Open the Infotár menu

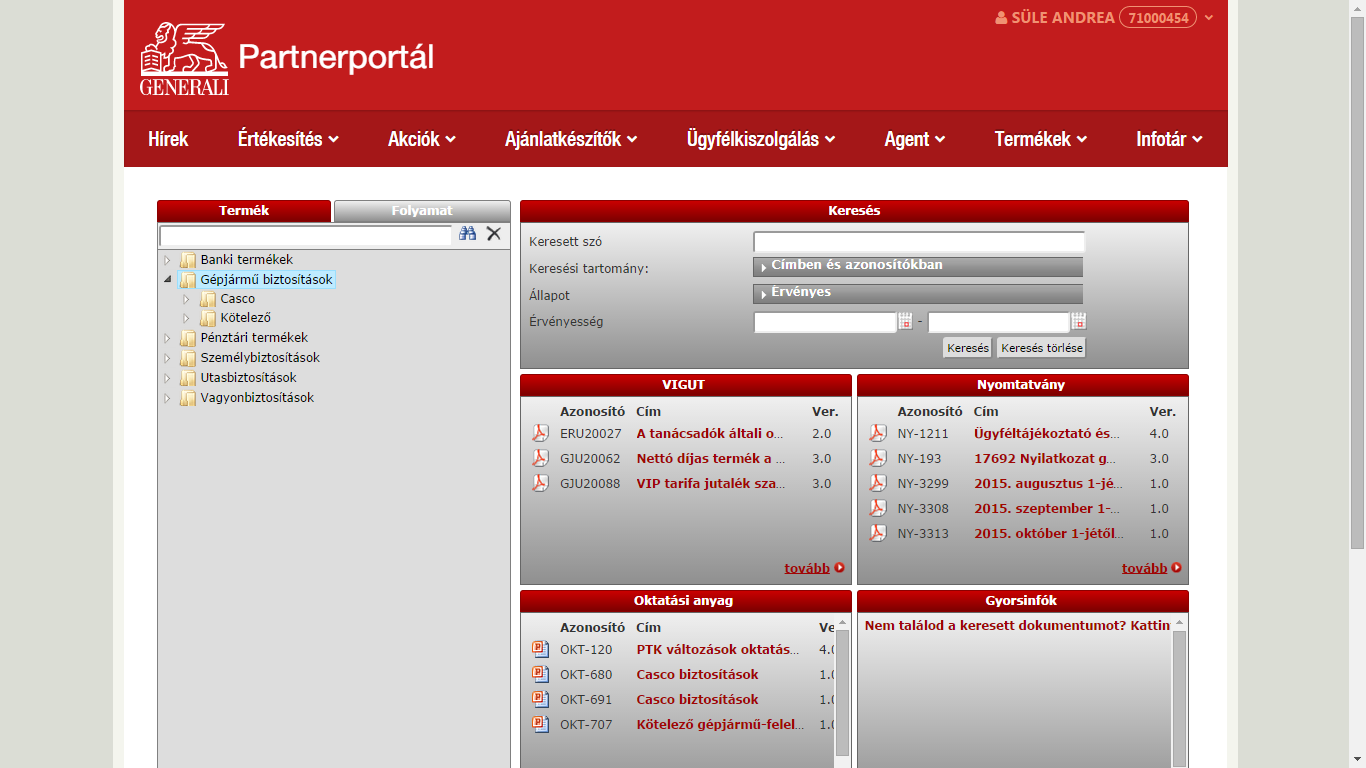(x=1170, y=139)
